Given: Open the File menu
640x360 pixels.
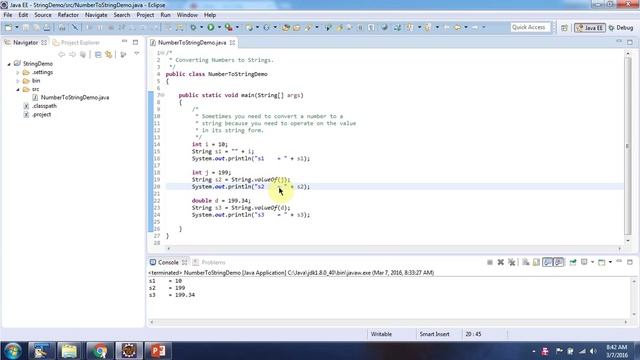Looking at the screenshot, I should 8,15.
